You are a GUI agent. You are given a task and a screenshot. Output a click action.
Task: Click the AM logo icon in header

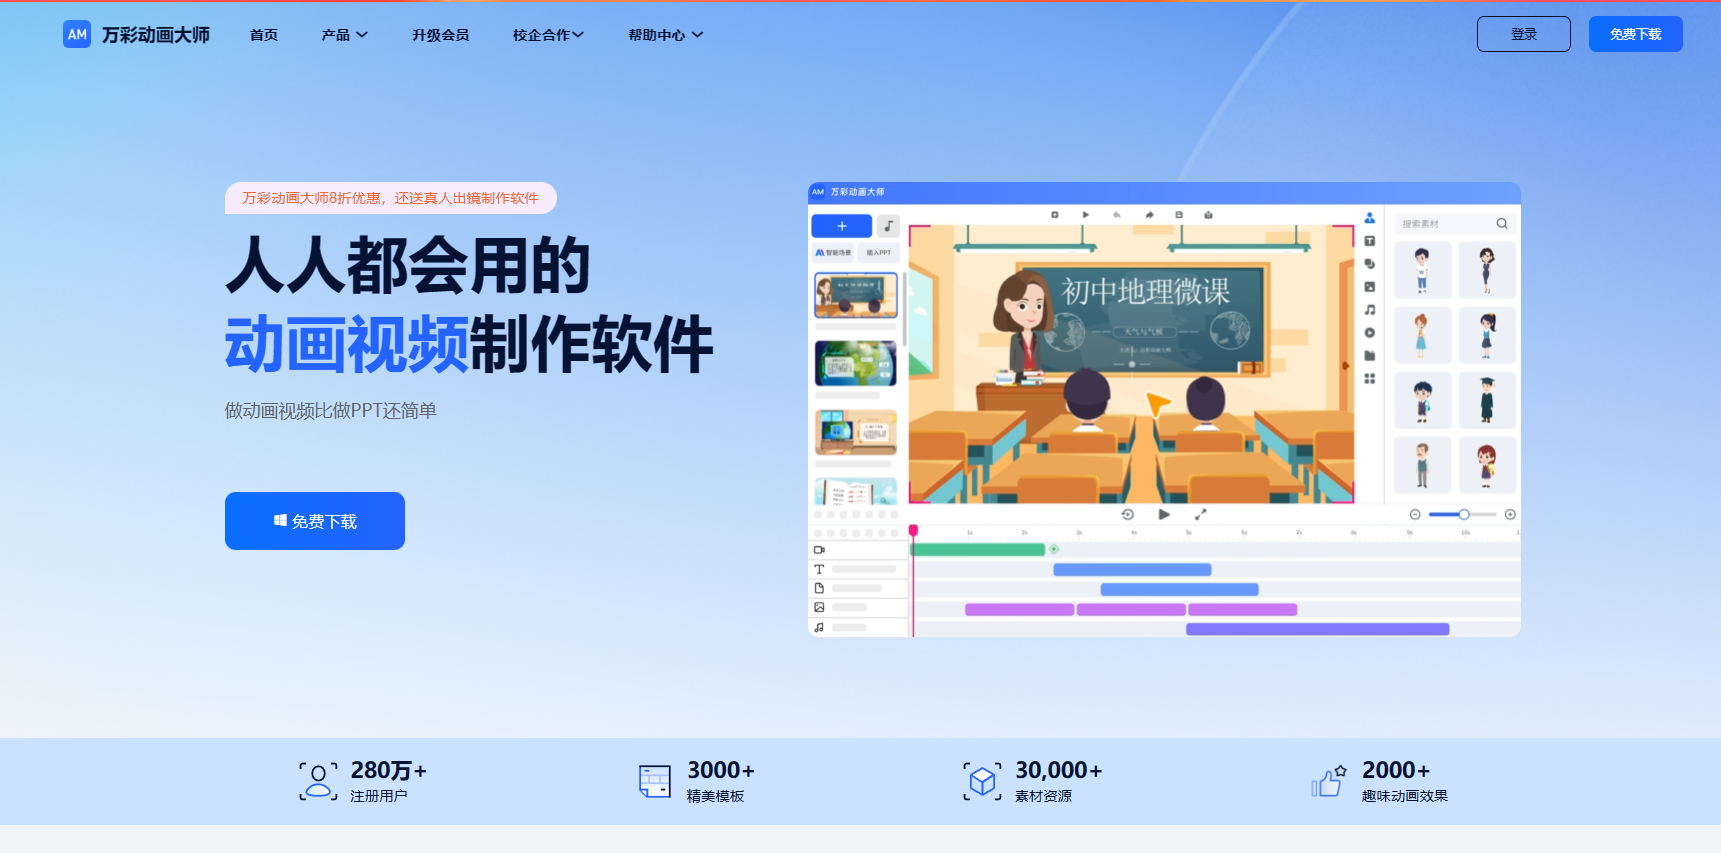(x=77, y=34)
